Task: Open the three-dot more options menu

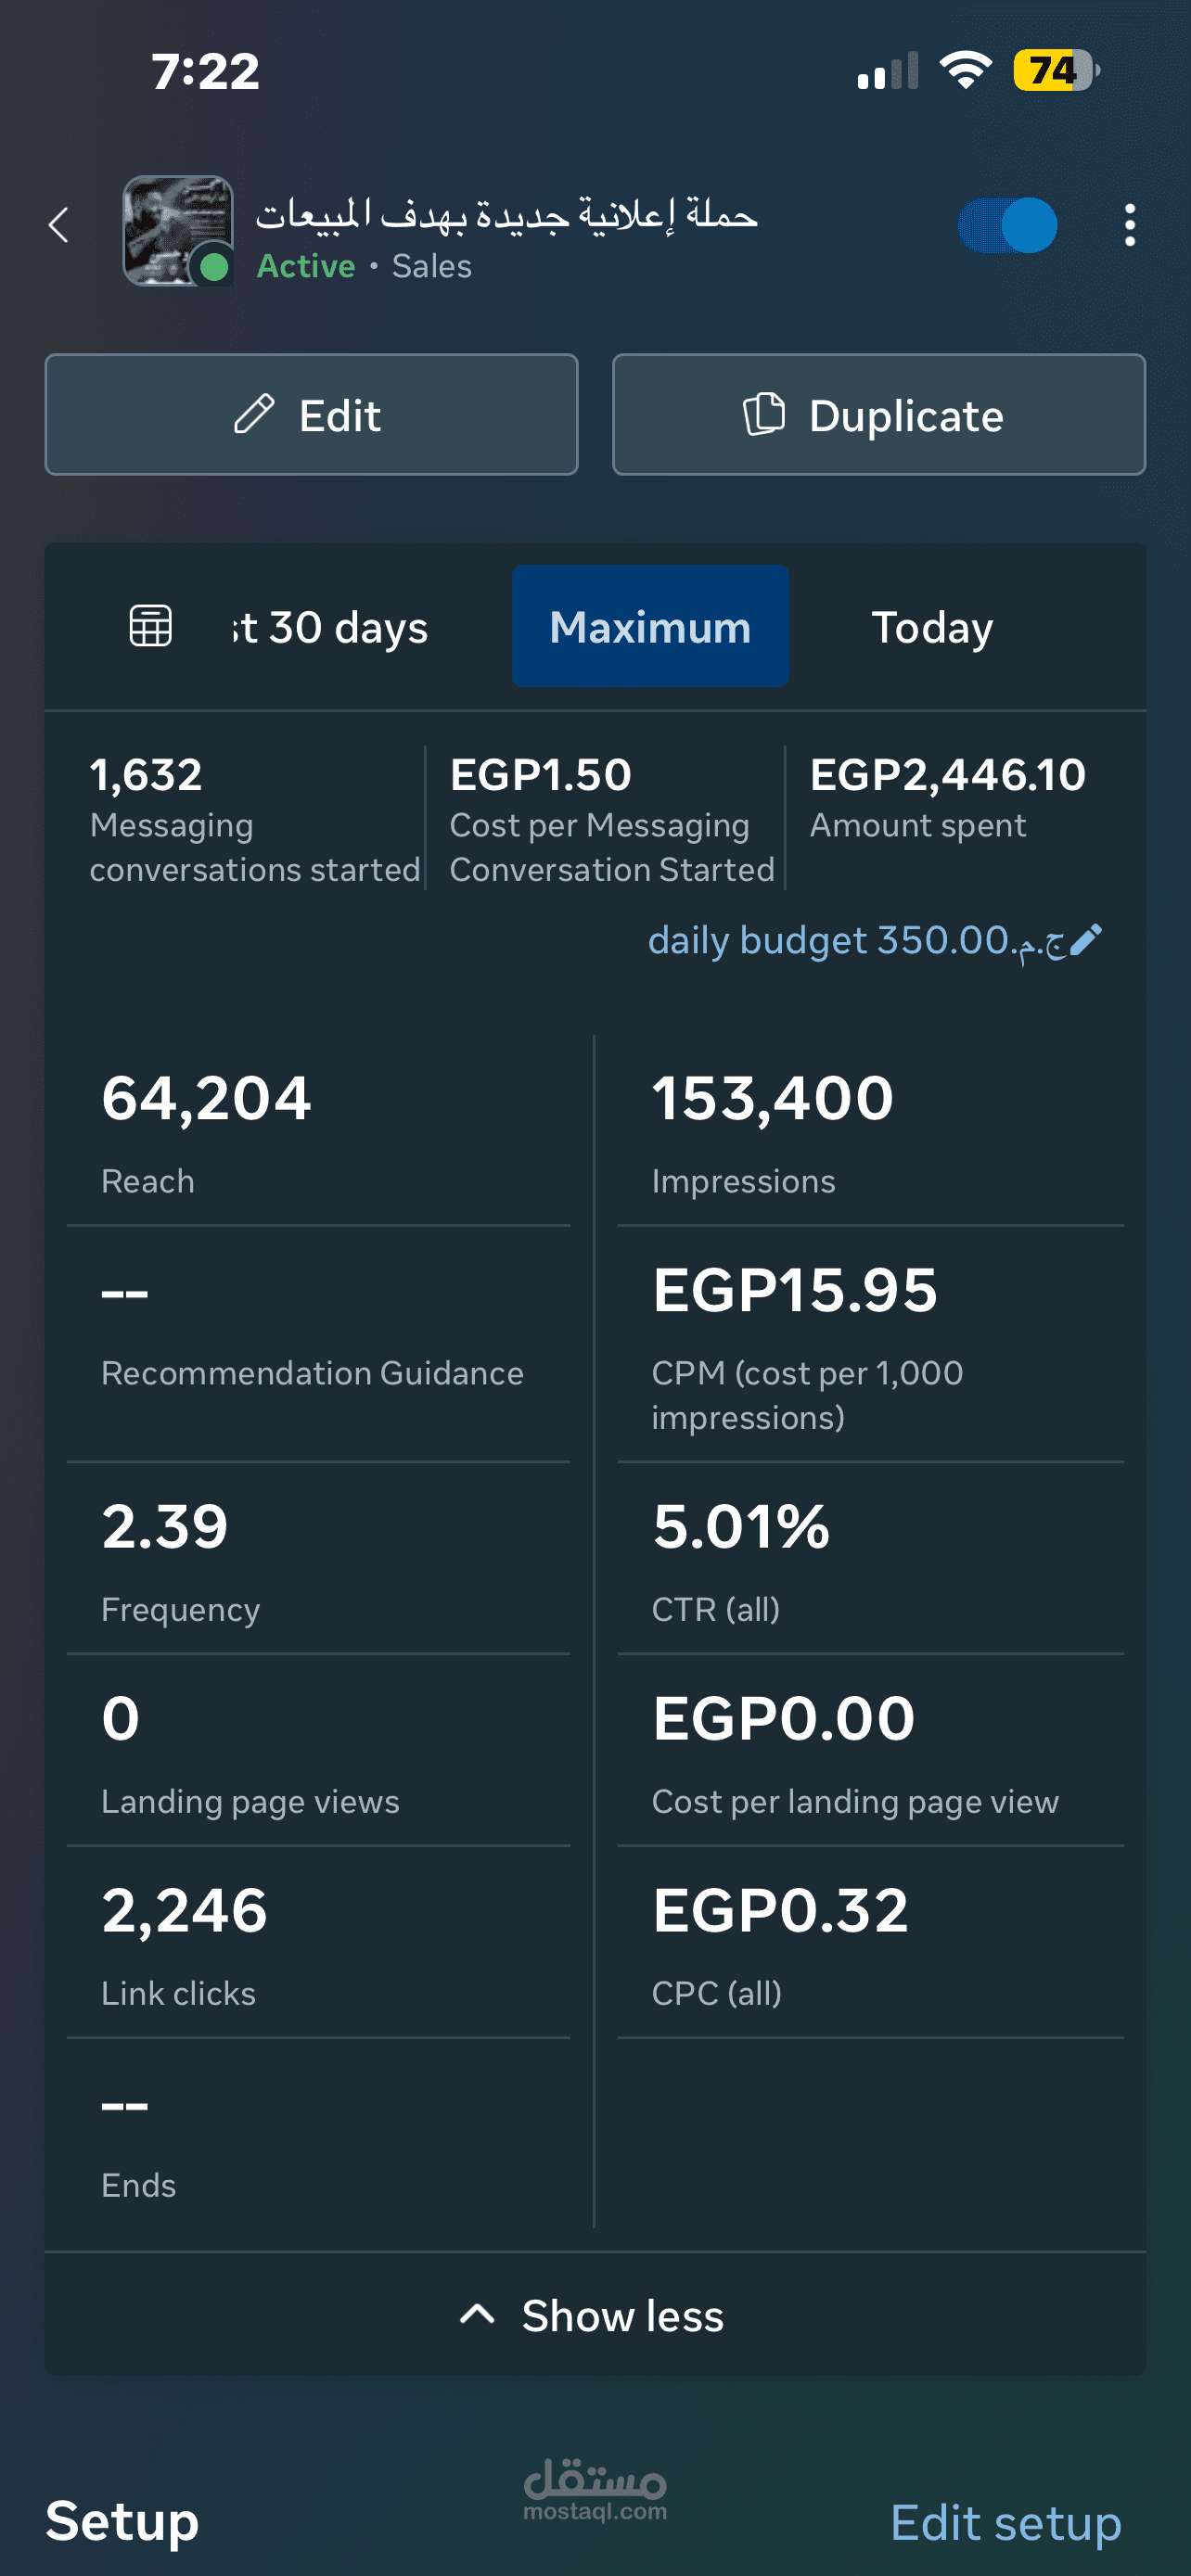Action: click(x=1129, y=225)
